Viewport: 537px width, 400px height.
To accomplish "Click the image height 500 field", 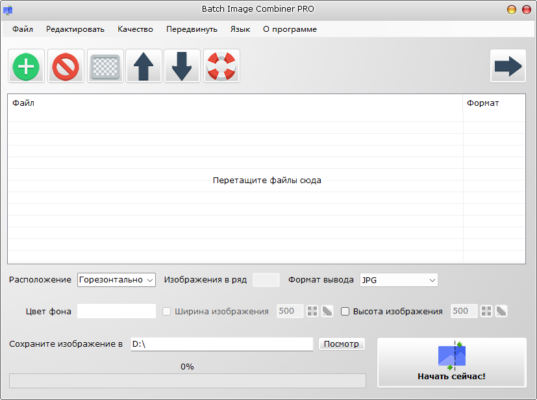I will coord(464,311).
